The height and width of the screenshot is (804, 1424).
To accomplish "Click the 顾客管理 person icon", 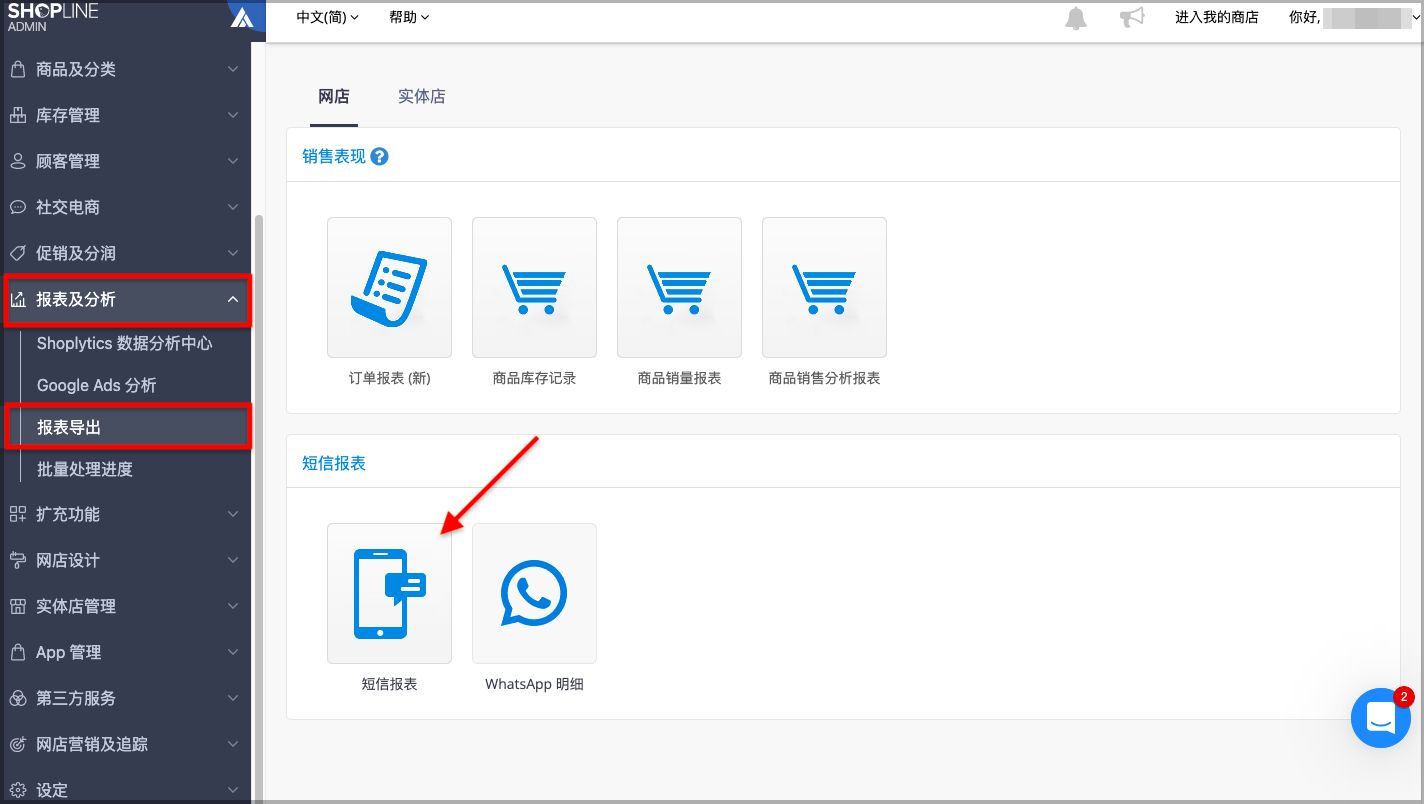I will coord(17,161).
